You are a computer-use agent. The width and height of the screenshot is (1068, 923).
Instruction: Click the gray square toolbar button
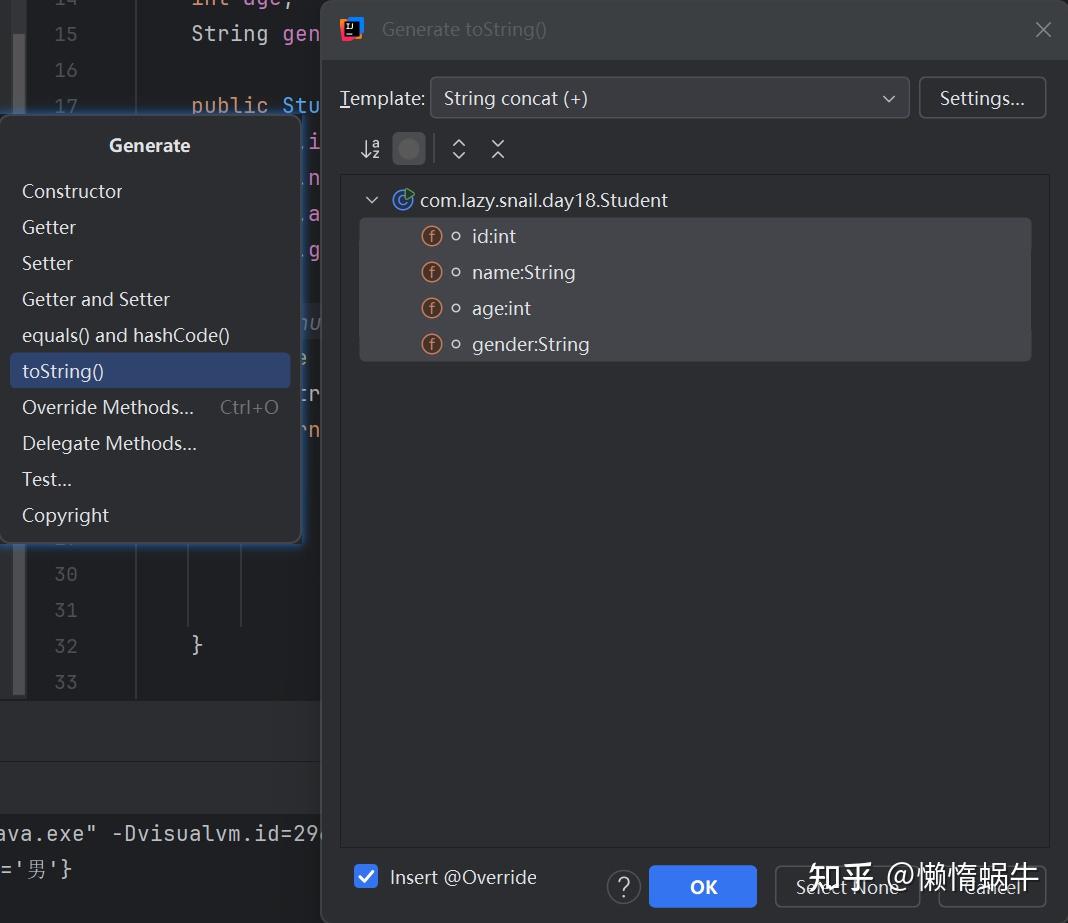[409, 148]
